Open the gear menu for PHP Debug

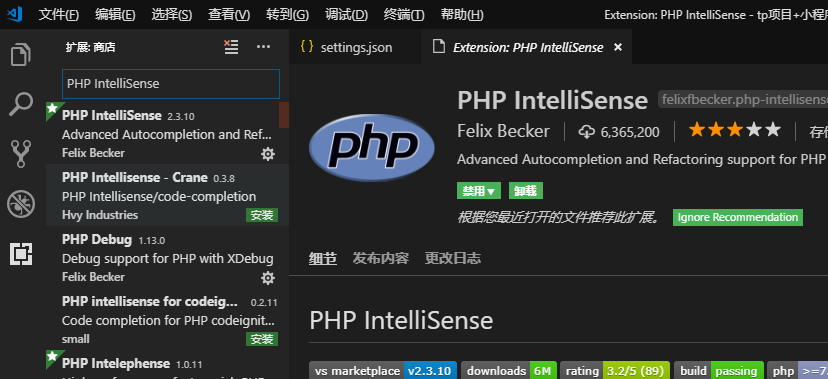(x=268, y=278)
